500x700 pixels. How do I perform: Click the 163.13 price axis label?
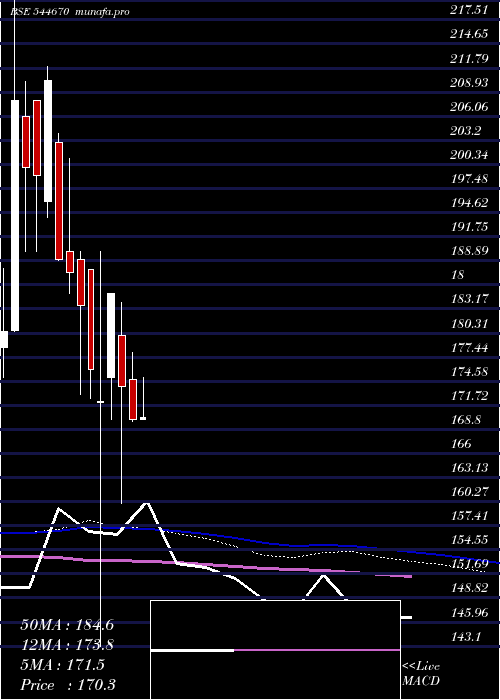(469, 468)
